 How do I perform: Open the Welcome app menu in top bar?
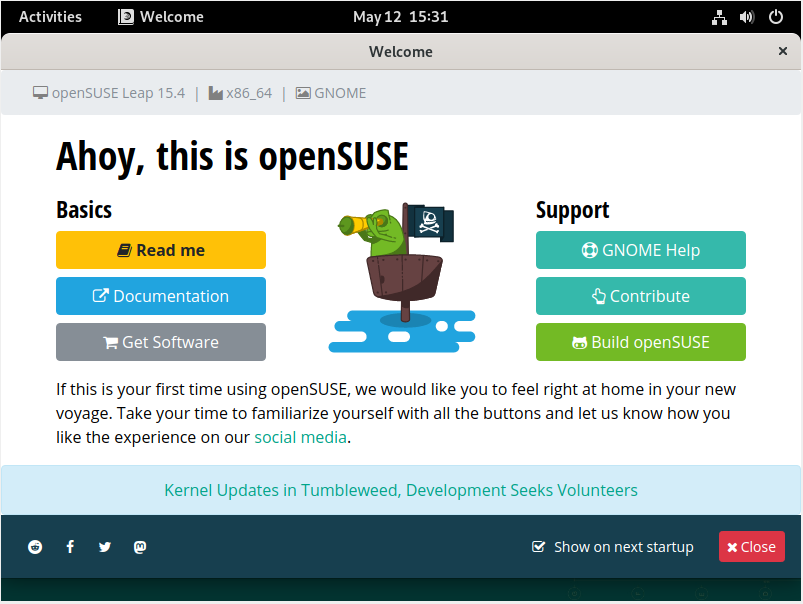160,17
